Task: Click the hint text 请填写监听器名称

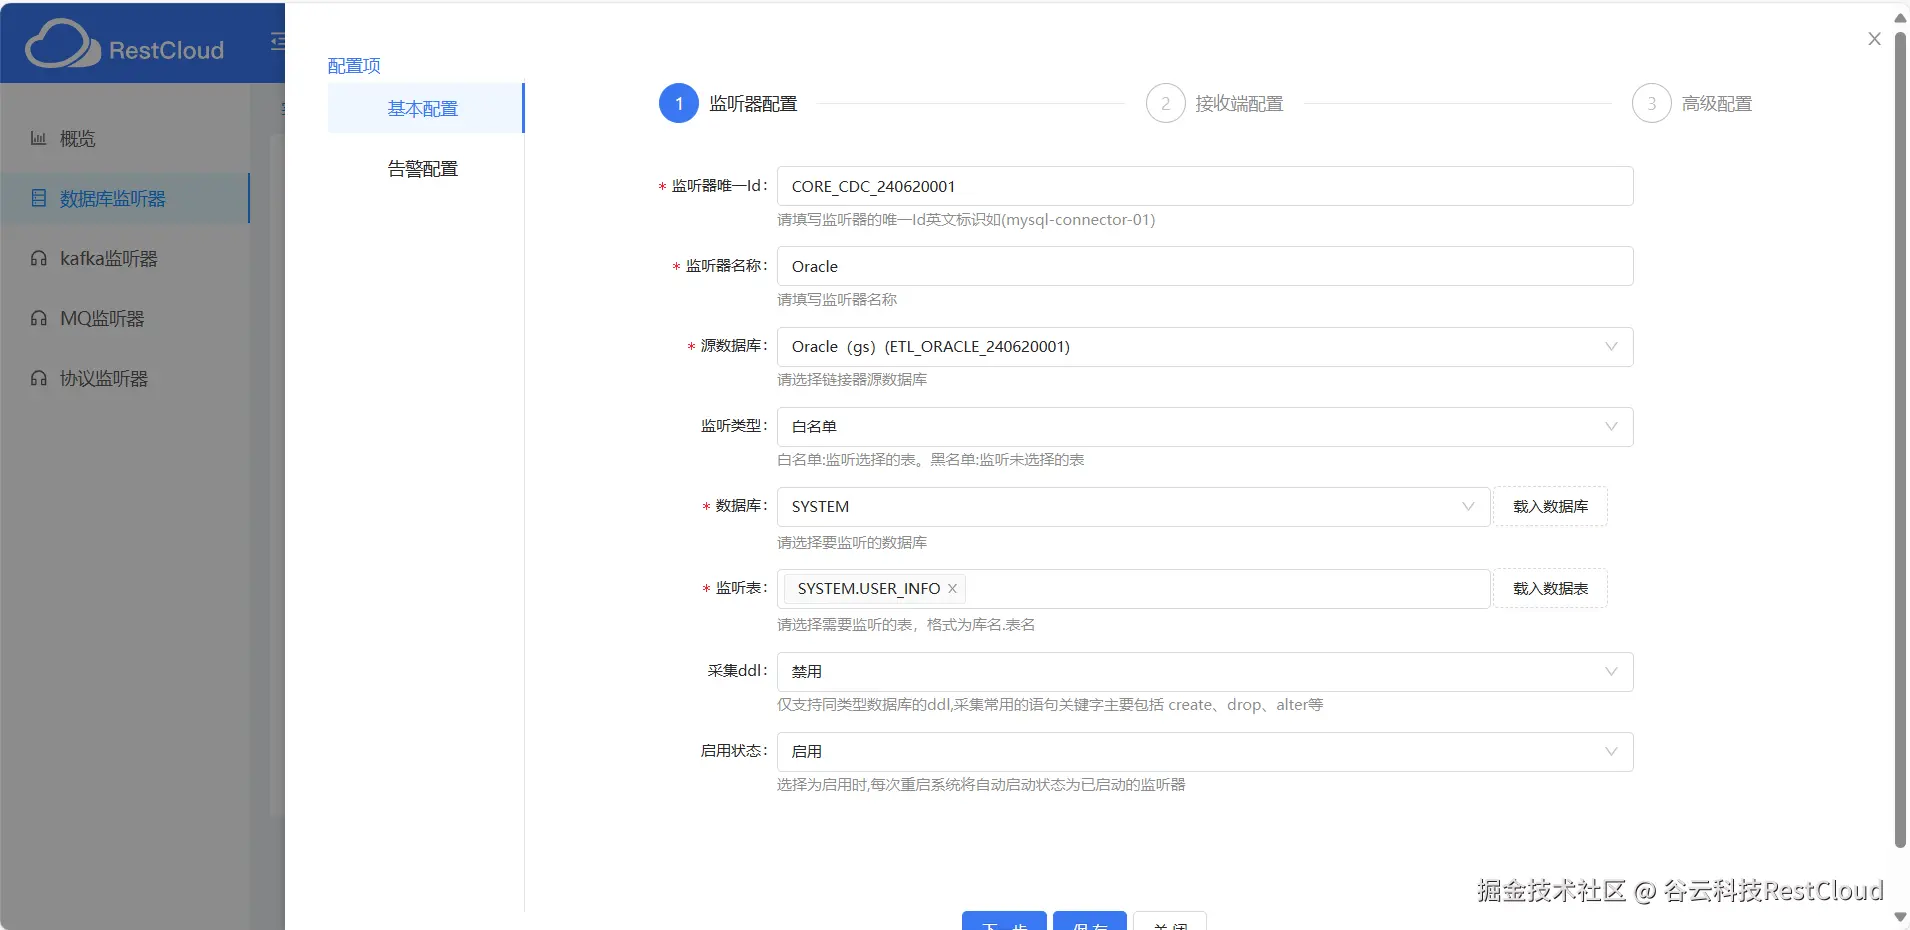Action: coord(837,300)
